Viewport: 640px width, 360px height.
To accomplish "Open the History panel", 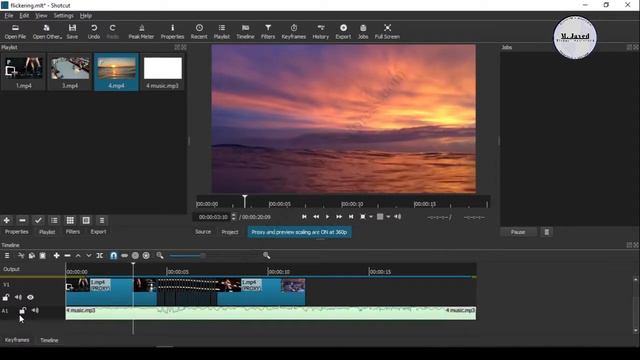I will pyautogui.click(x=321, y=31).
